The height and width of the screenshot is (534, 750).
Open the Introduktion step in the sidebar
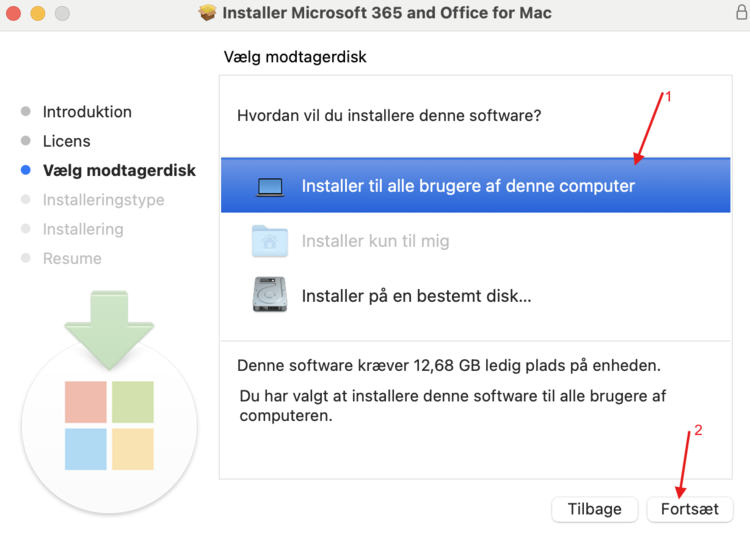[87, 112]
